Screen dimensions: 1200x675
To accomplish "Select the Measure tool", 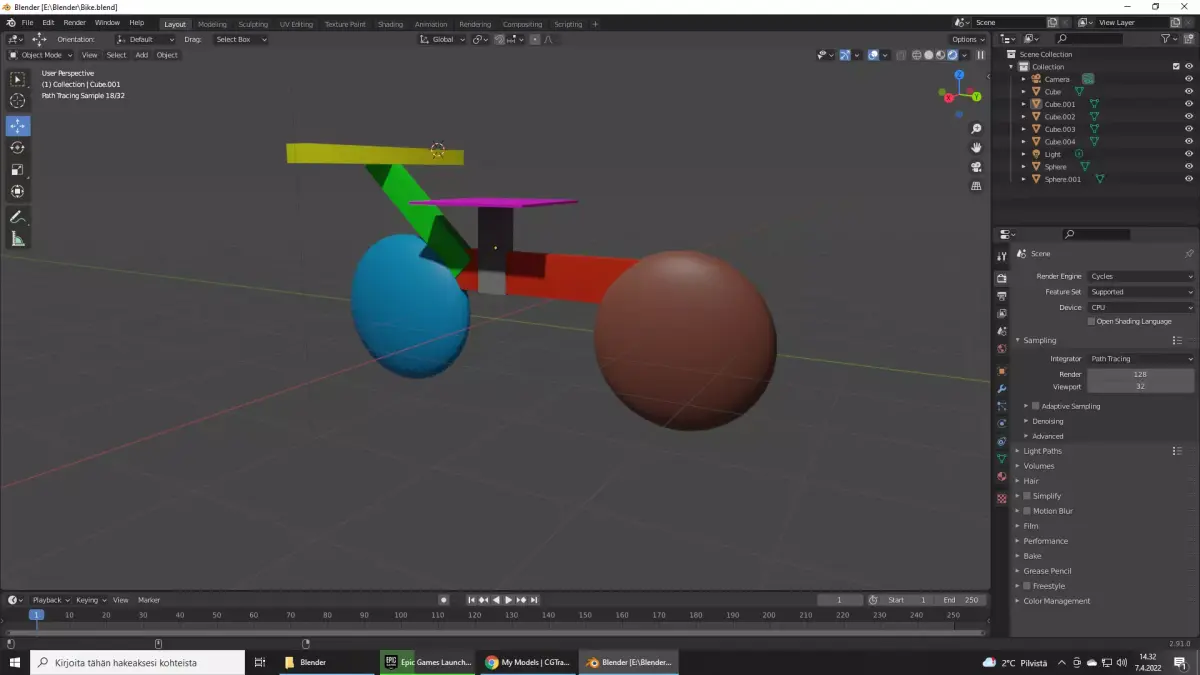I will pos(18,238).
